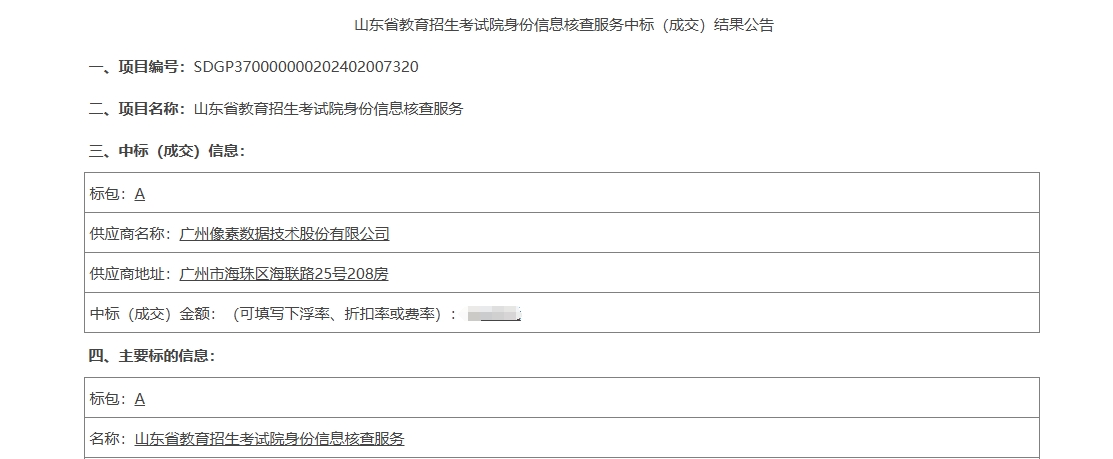Click the 标包 label in second table
Screen dimensions: 1113x459
pos(108,399)
